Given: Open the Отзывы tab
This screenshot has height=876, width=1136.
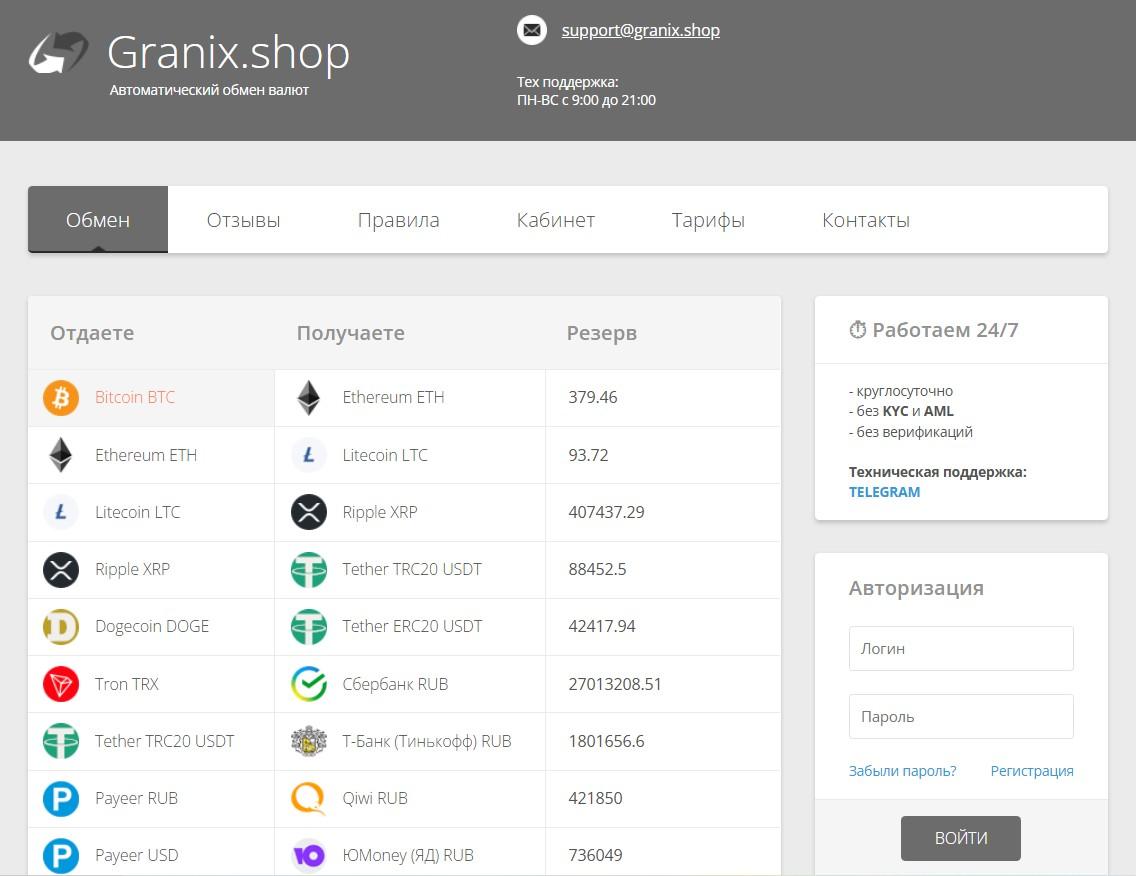Looking at the screenshot, I should click(x=243, y=220).
